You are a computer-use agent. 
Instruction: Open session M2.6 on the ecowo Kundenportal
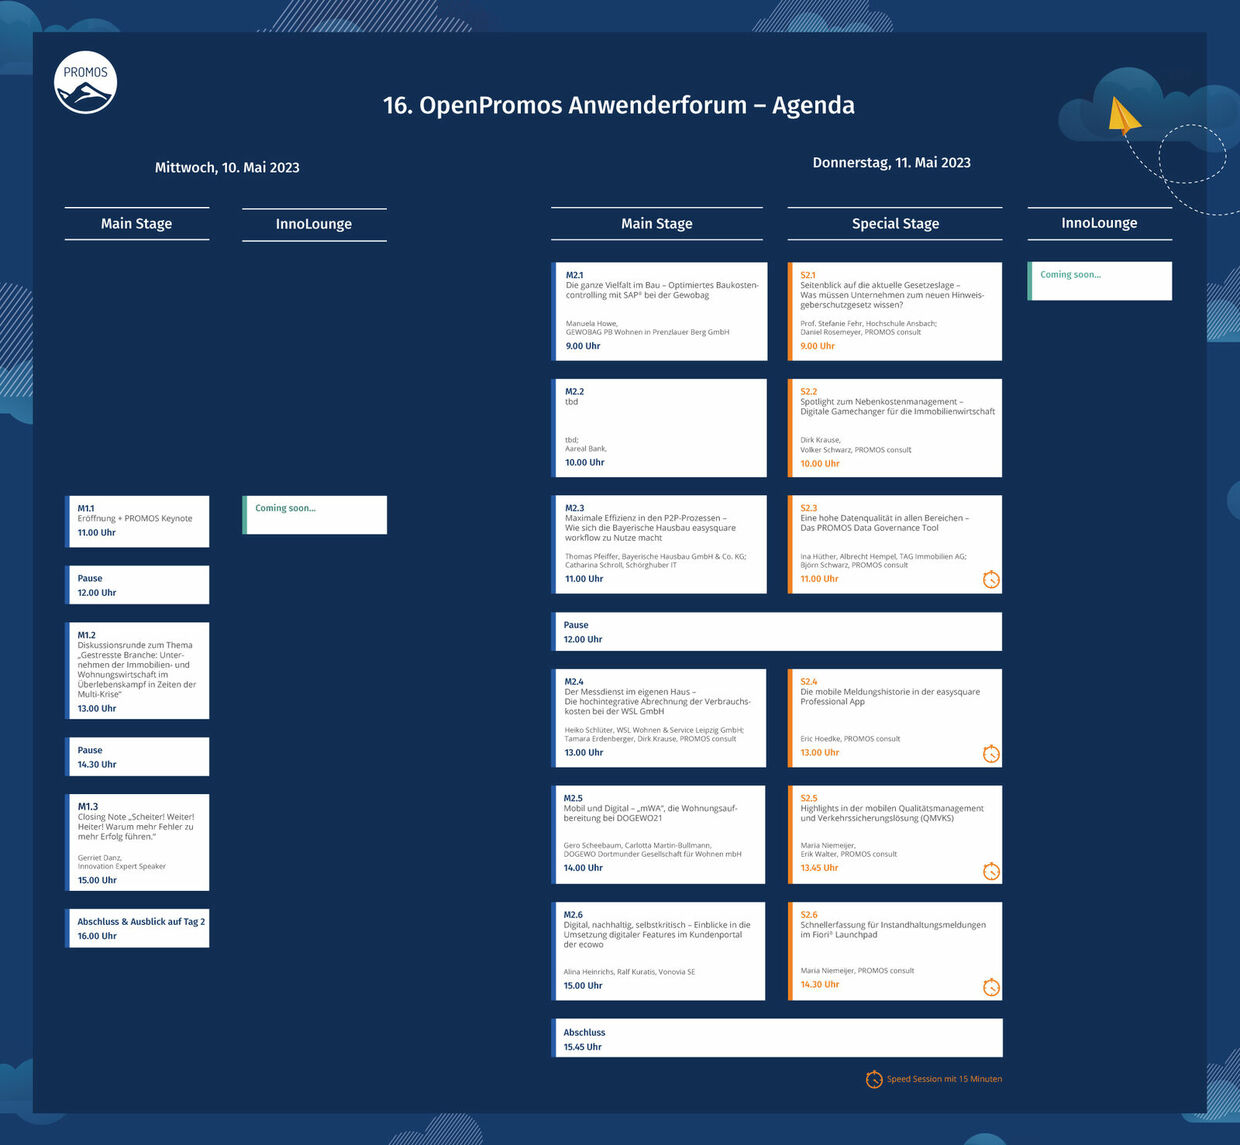[x=660, y=950]
